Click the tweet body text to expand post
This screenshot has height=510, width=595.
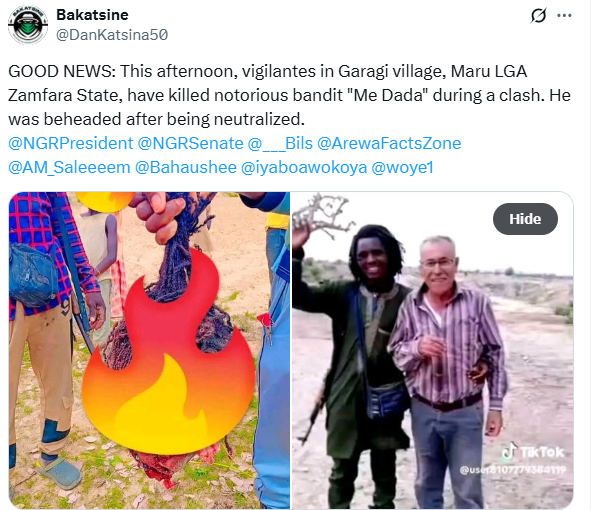(x=289, y=95)
